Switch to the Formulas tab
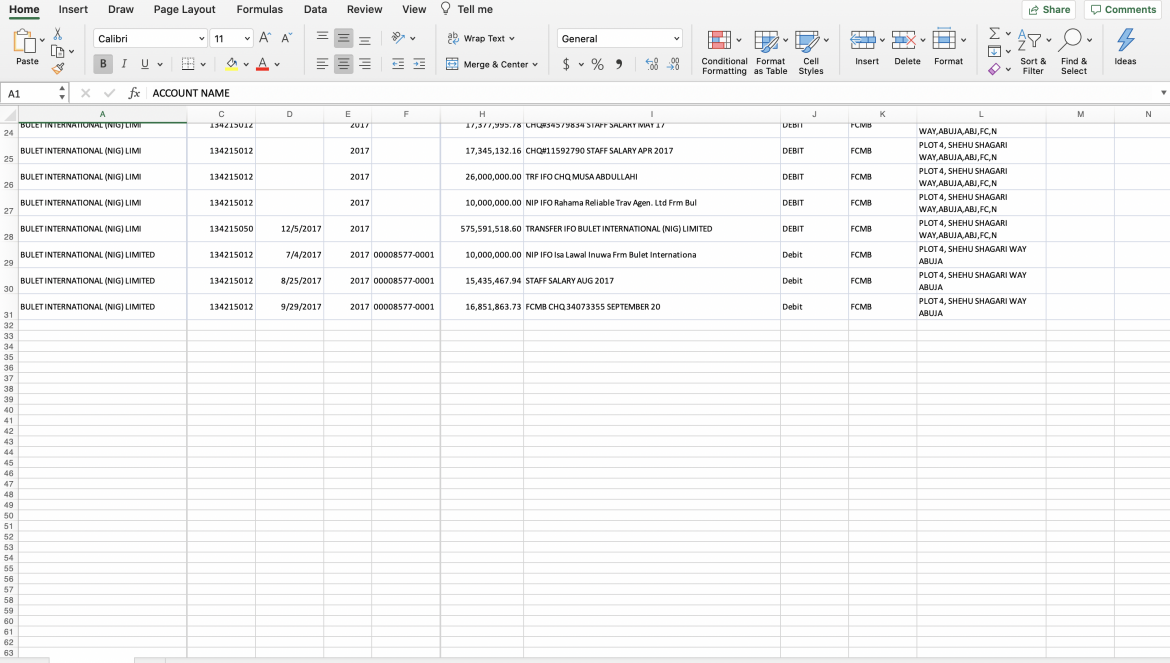1170x663 pixels. click(x=260, y=10)
